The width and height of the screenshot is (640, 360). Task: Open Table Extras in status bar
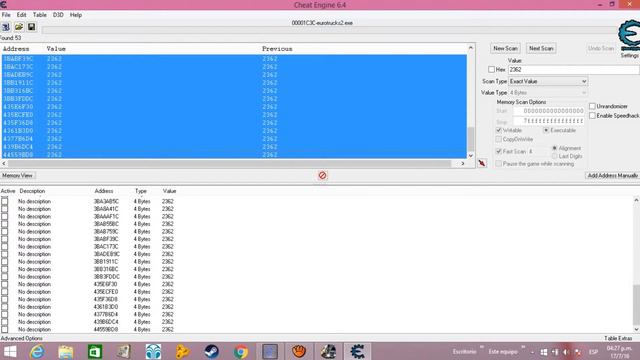pyautogui.click(x=618, y=338)
